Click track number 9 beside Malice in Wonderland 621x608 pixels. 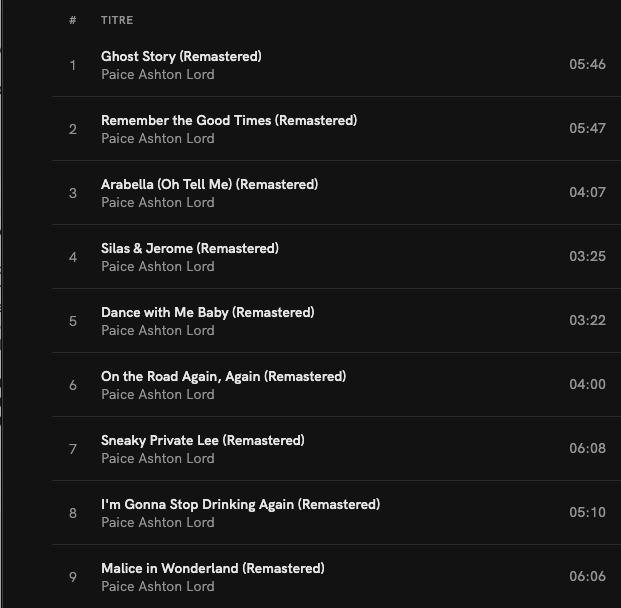tap(73, 577)
